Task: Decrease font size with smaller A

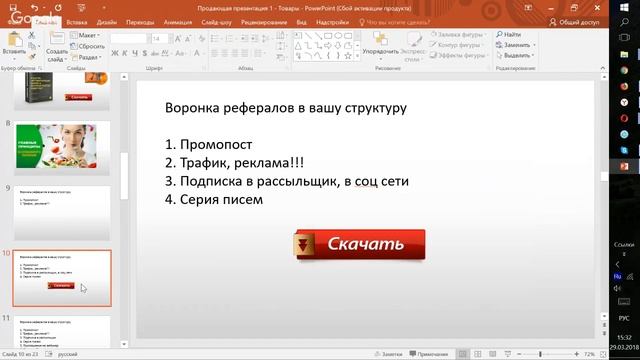Action: tap(188, 39)
